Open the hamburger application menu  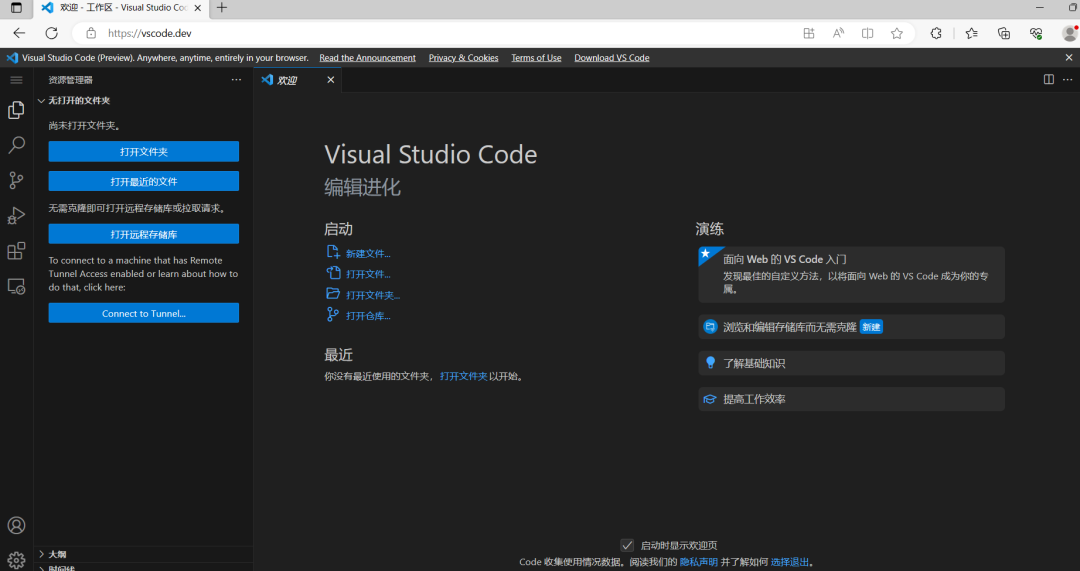pyautogui.click(x=17, y=80)
